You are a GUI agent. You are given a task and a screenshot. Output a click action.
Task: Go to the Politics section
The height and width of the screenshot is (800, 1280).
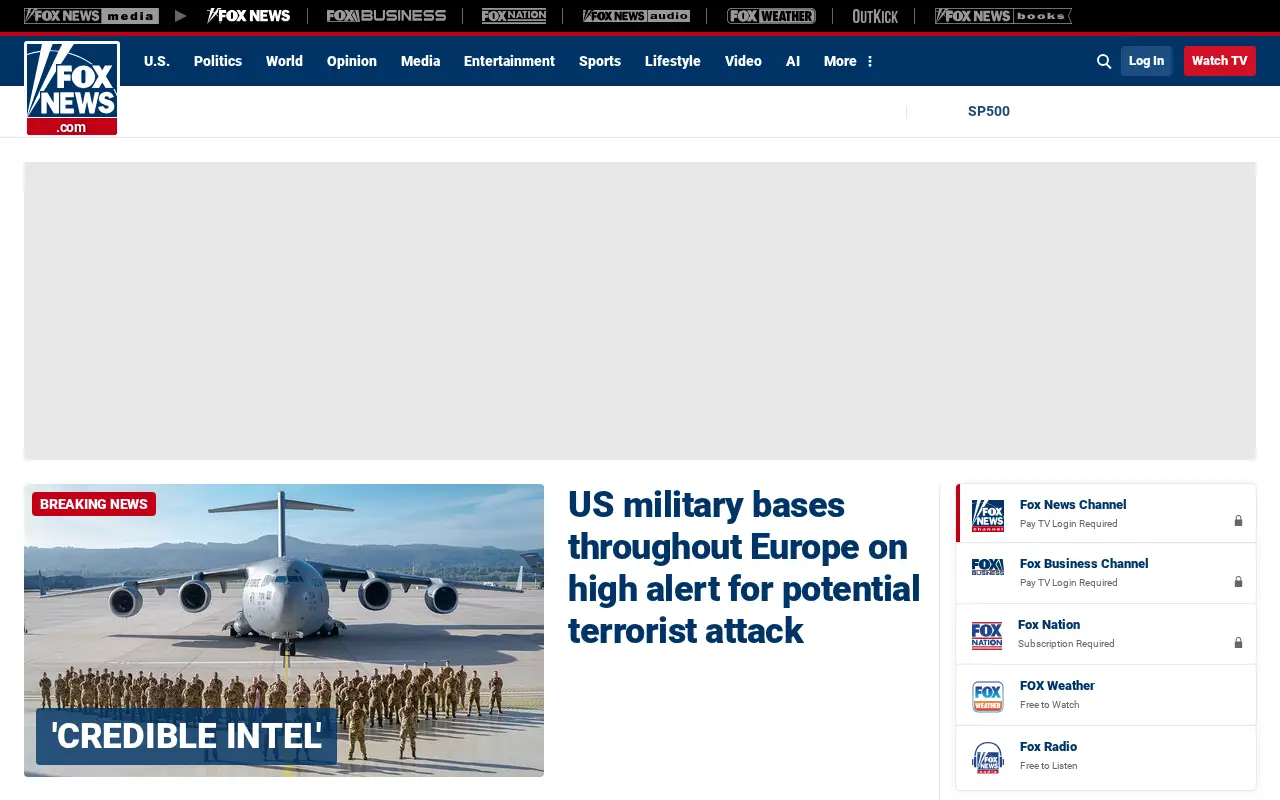[218, 61]
